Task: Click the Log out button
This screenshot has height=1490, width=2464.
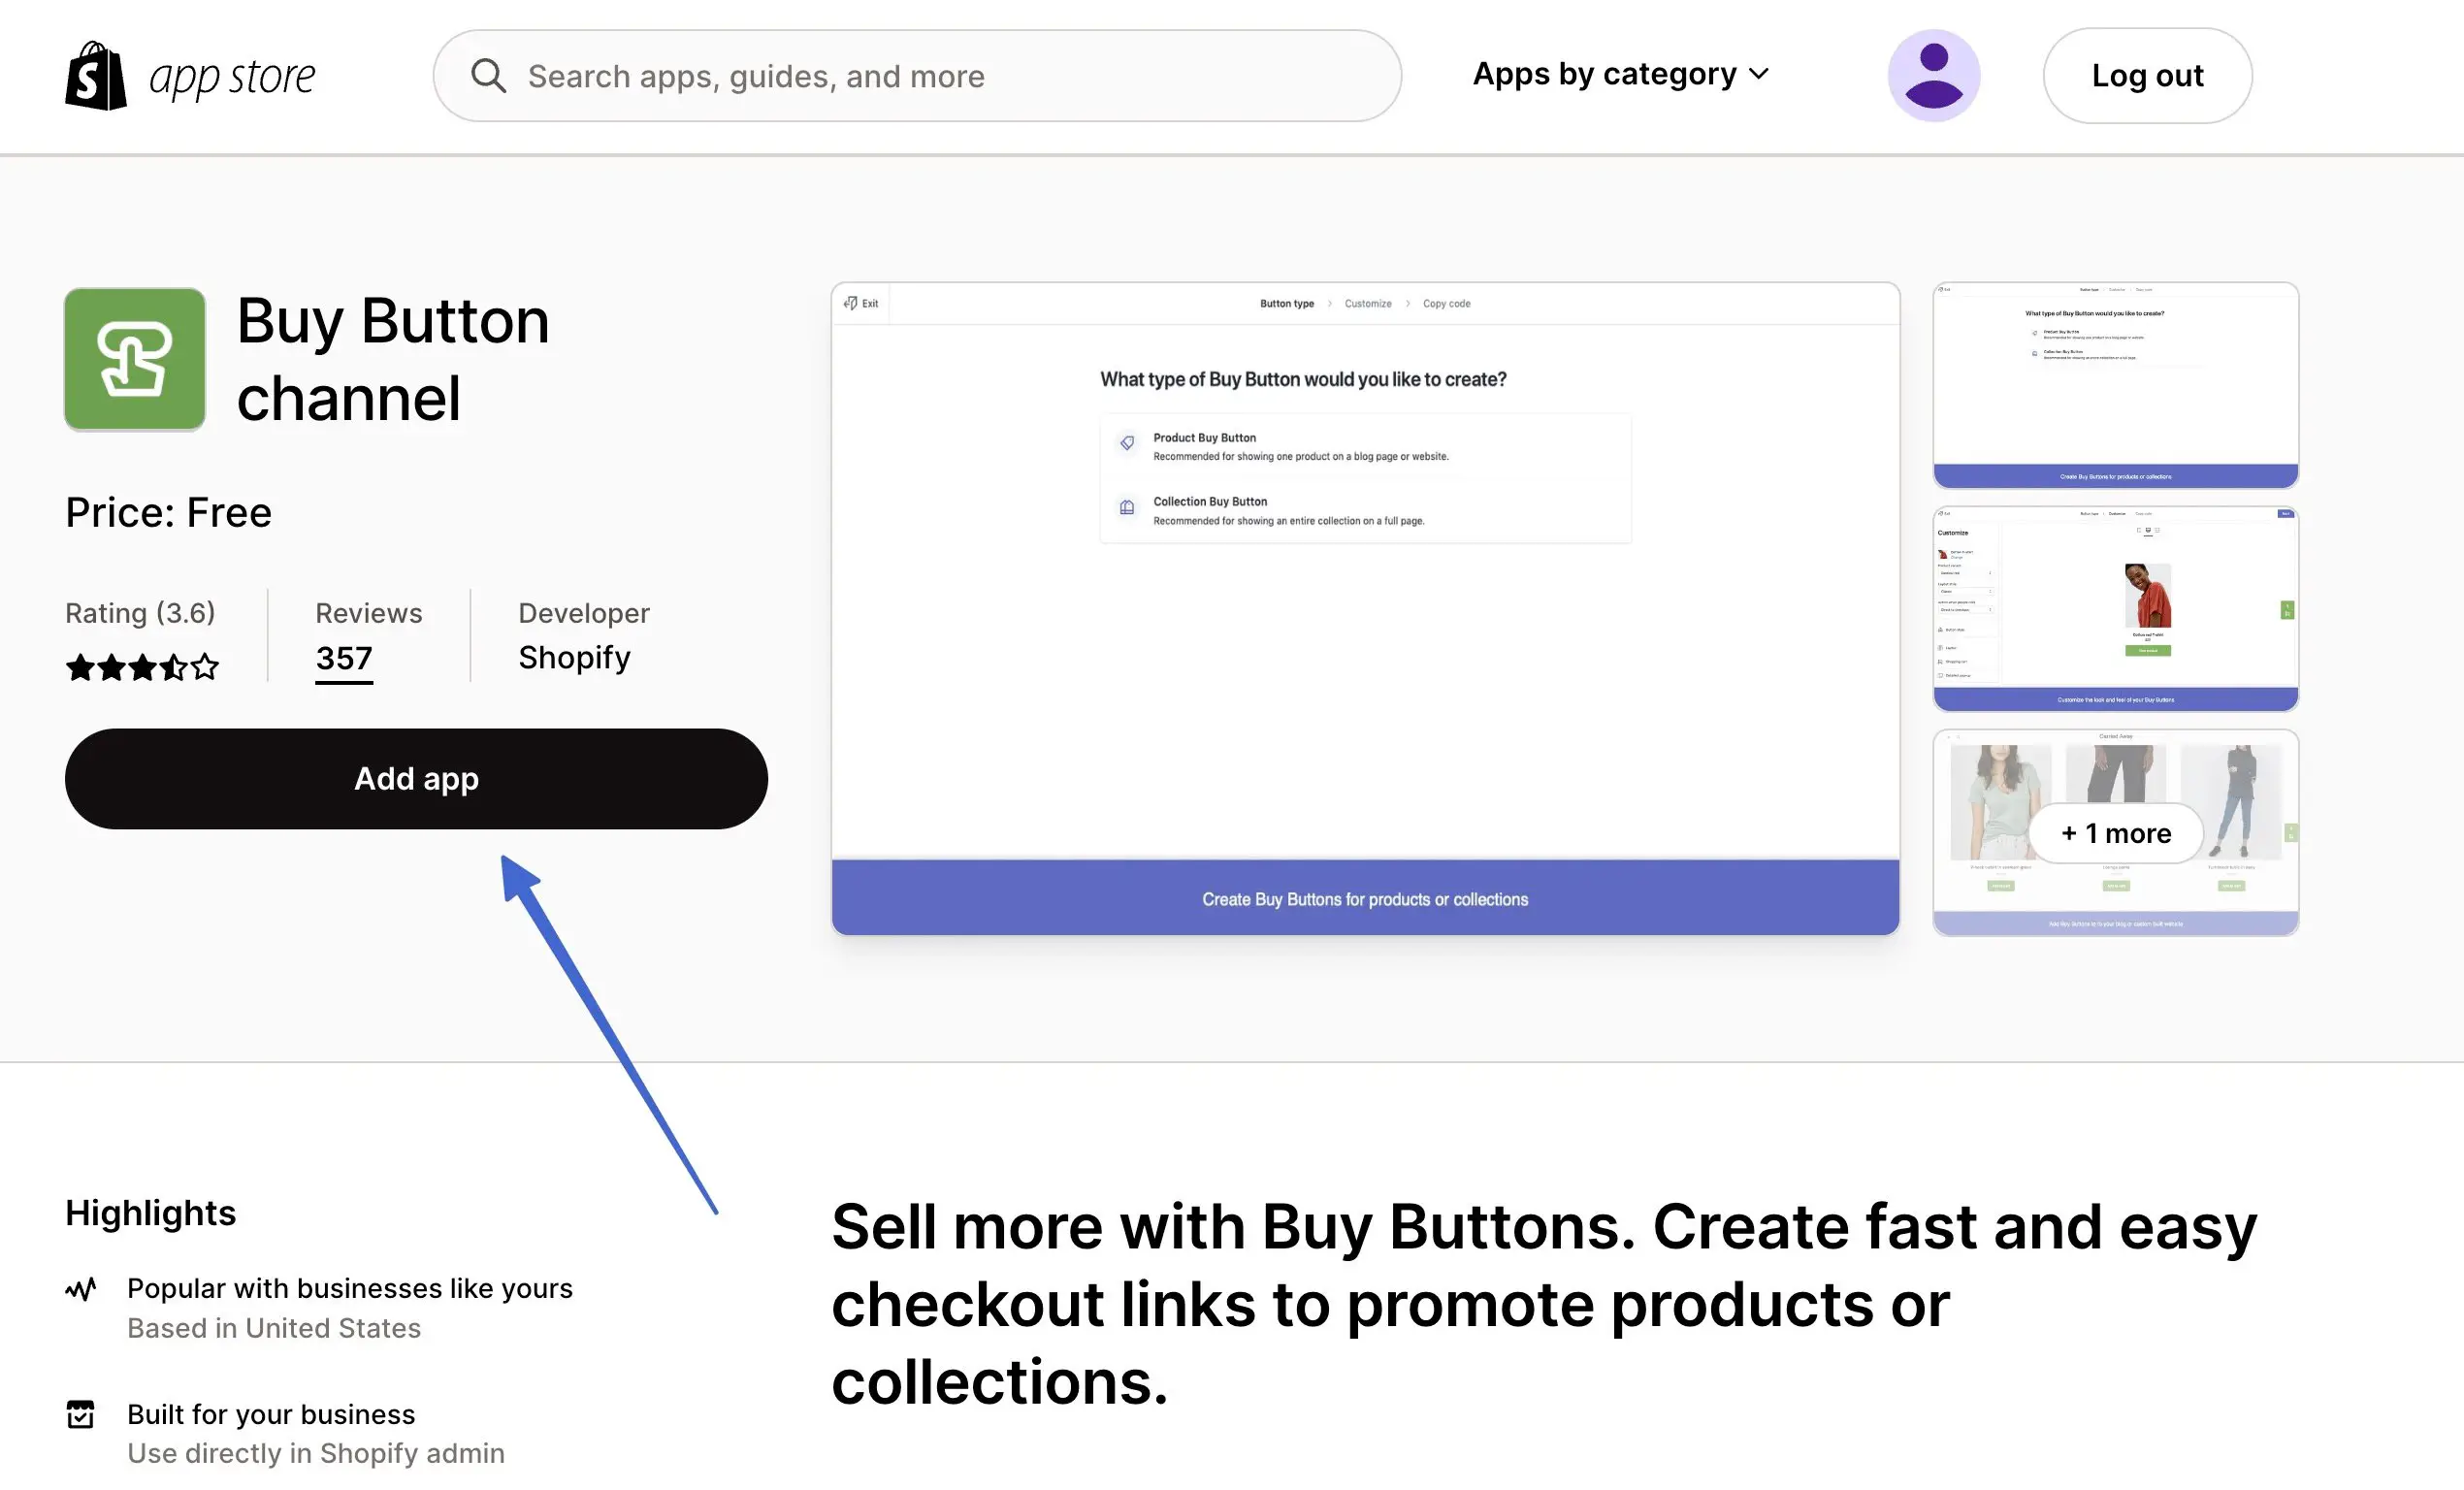Action: point(2147,74)
